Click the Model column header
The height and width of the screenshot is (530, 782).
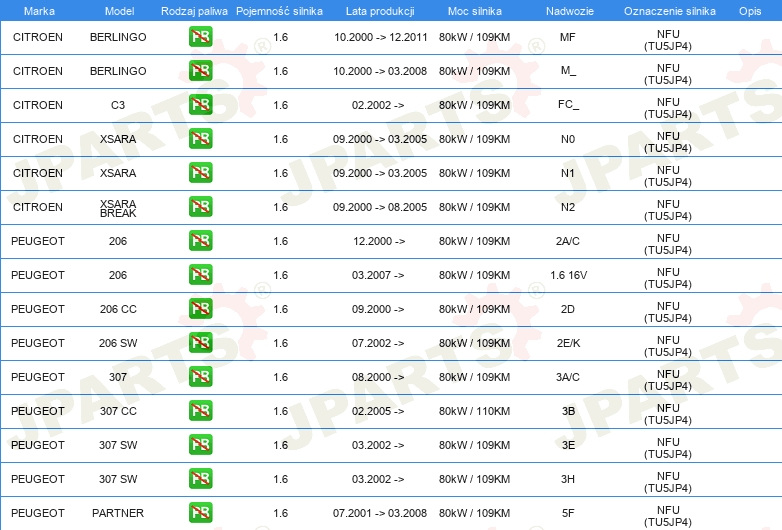119,11
